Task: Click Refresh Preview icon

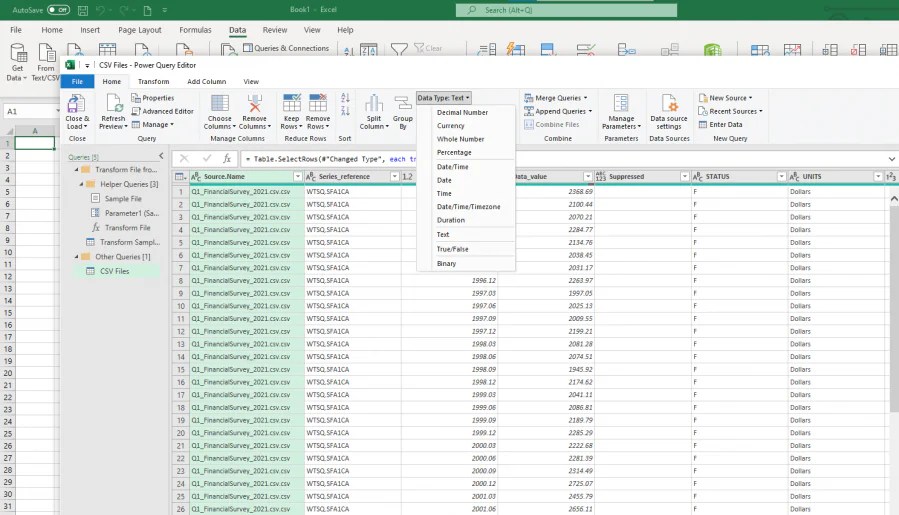Action: pyautogui.click(x=114, y=104)
